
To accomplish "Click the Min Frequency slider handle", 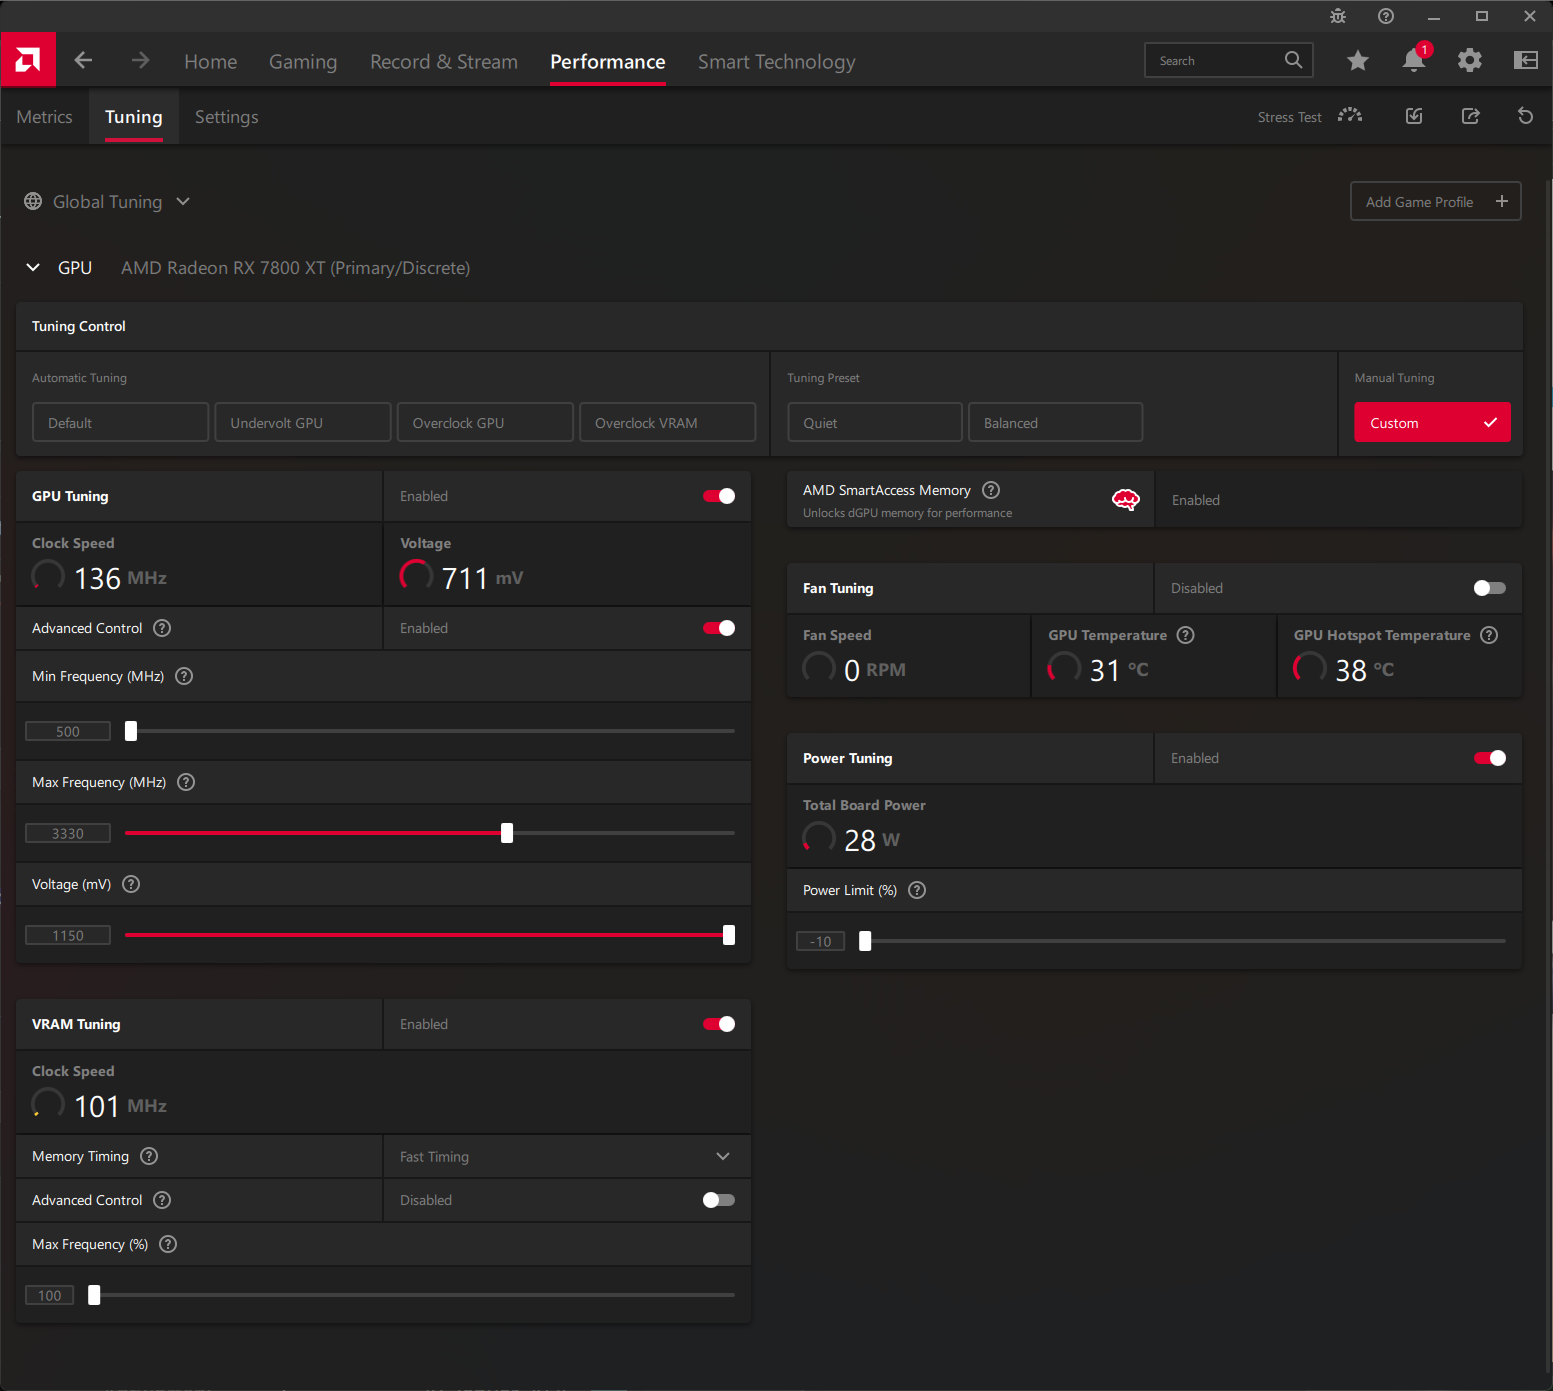I will [x=131, y=731].
